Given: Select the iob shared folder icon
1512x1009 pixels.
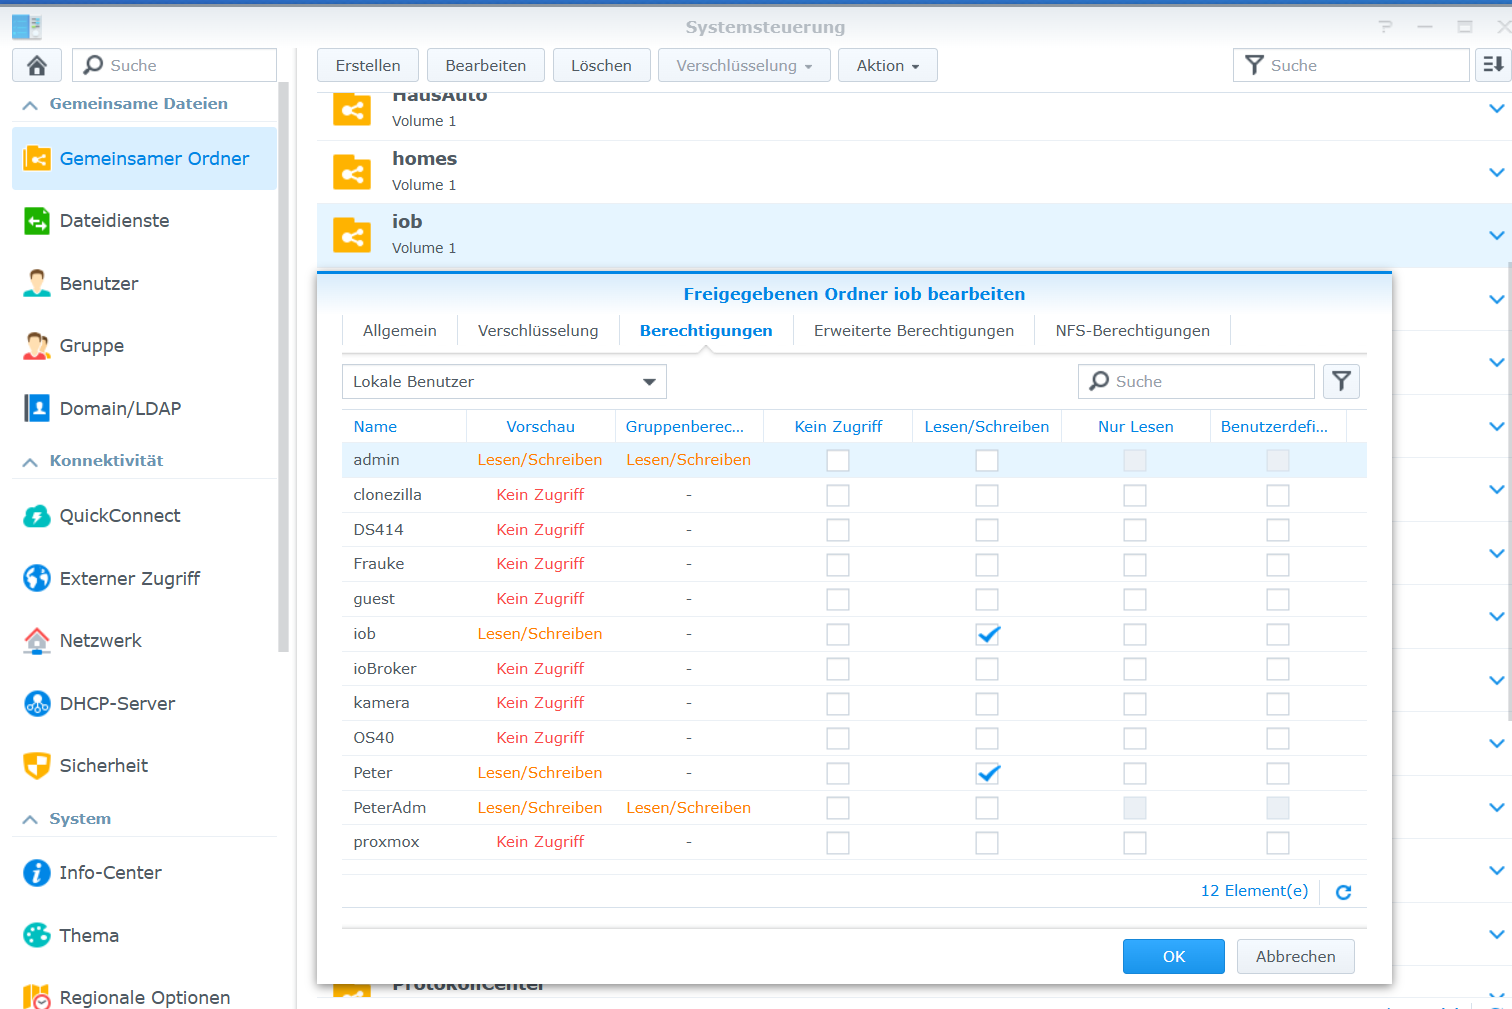Looking at the screenshot, I should [x=352, y=236].
